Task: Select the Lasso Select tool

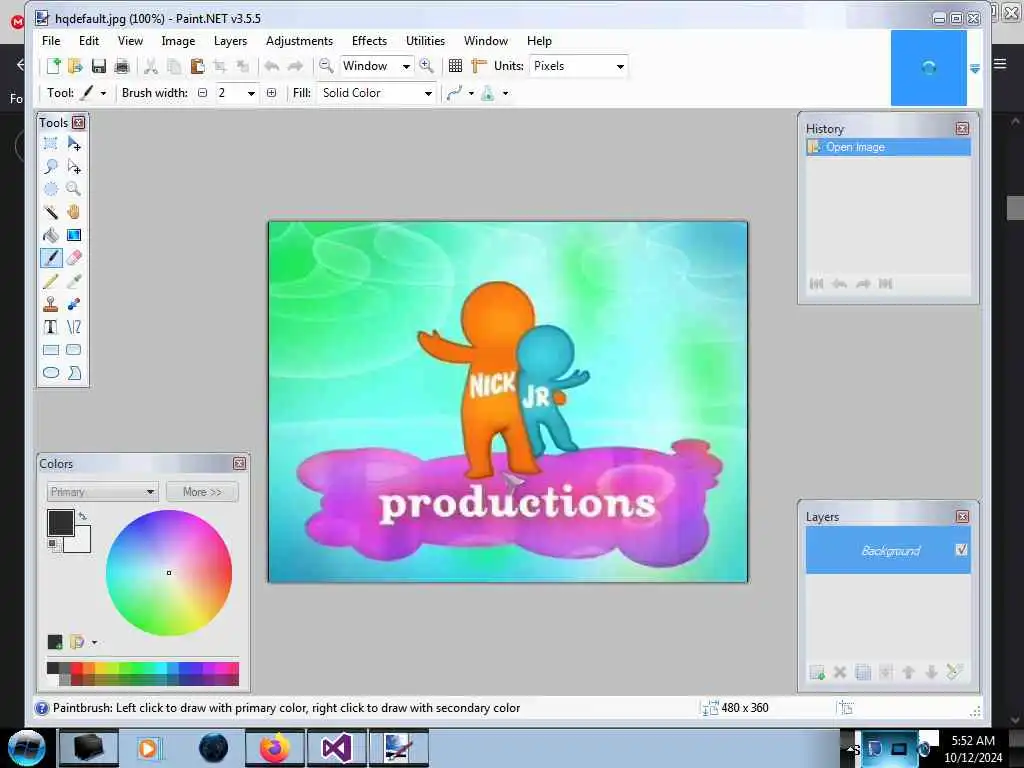Action: [50, 167]
